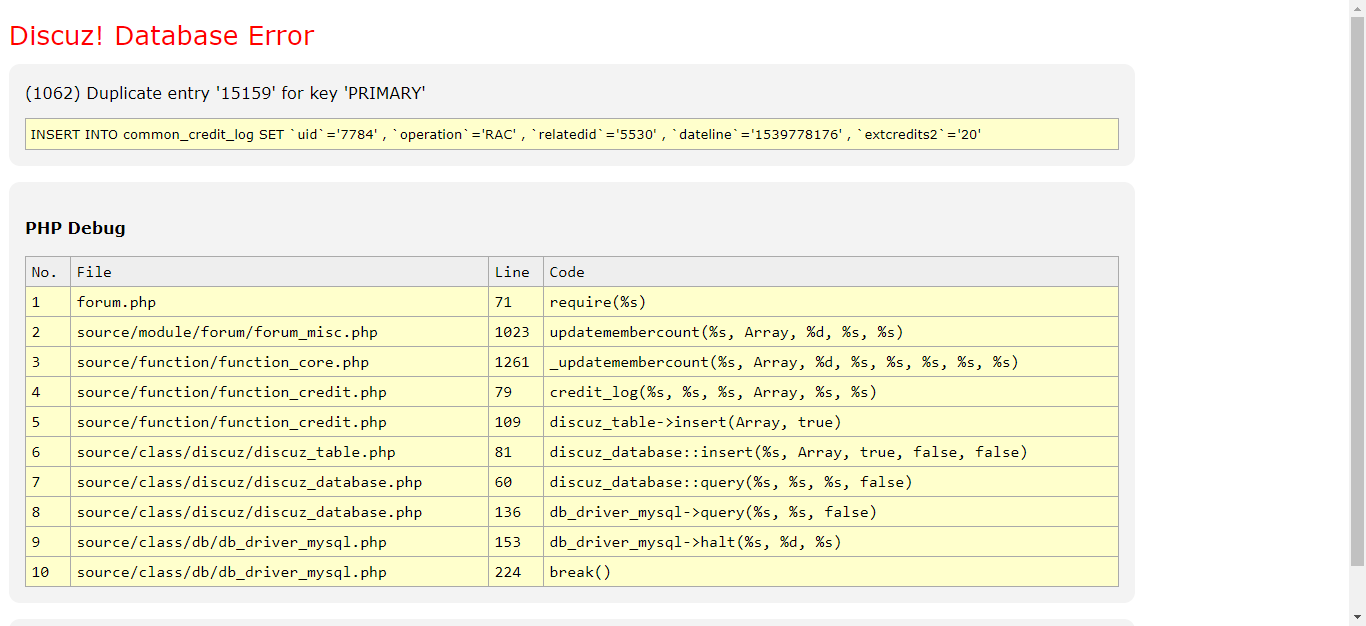The height and width of the screenshot is (626, 1366).
Task: Click the _updatemembercount code cell
Action: click(831, 362)
